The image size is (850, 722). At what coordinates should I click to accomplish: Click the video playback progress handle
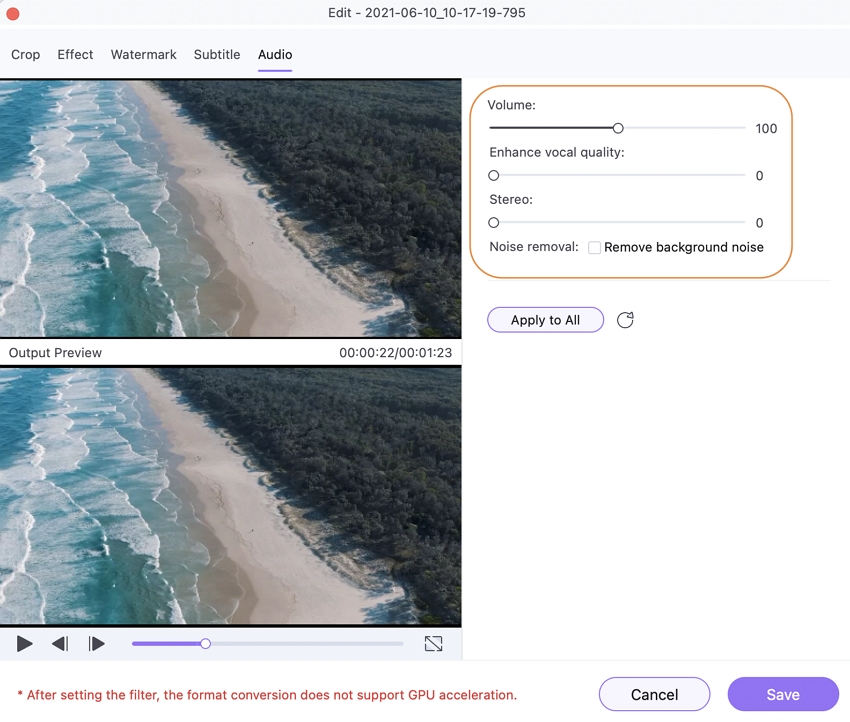pyautogui.click(x=205, y=644)
